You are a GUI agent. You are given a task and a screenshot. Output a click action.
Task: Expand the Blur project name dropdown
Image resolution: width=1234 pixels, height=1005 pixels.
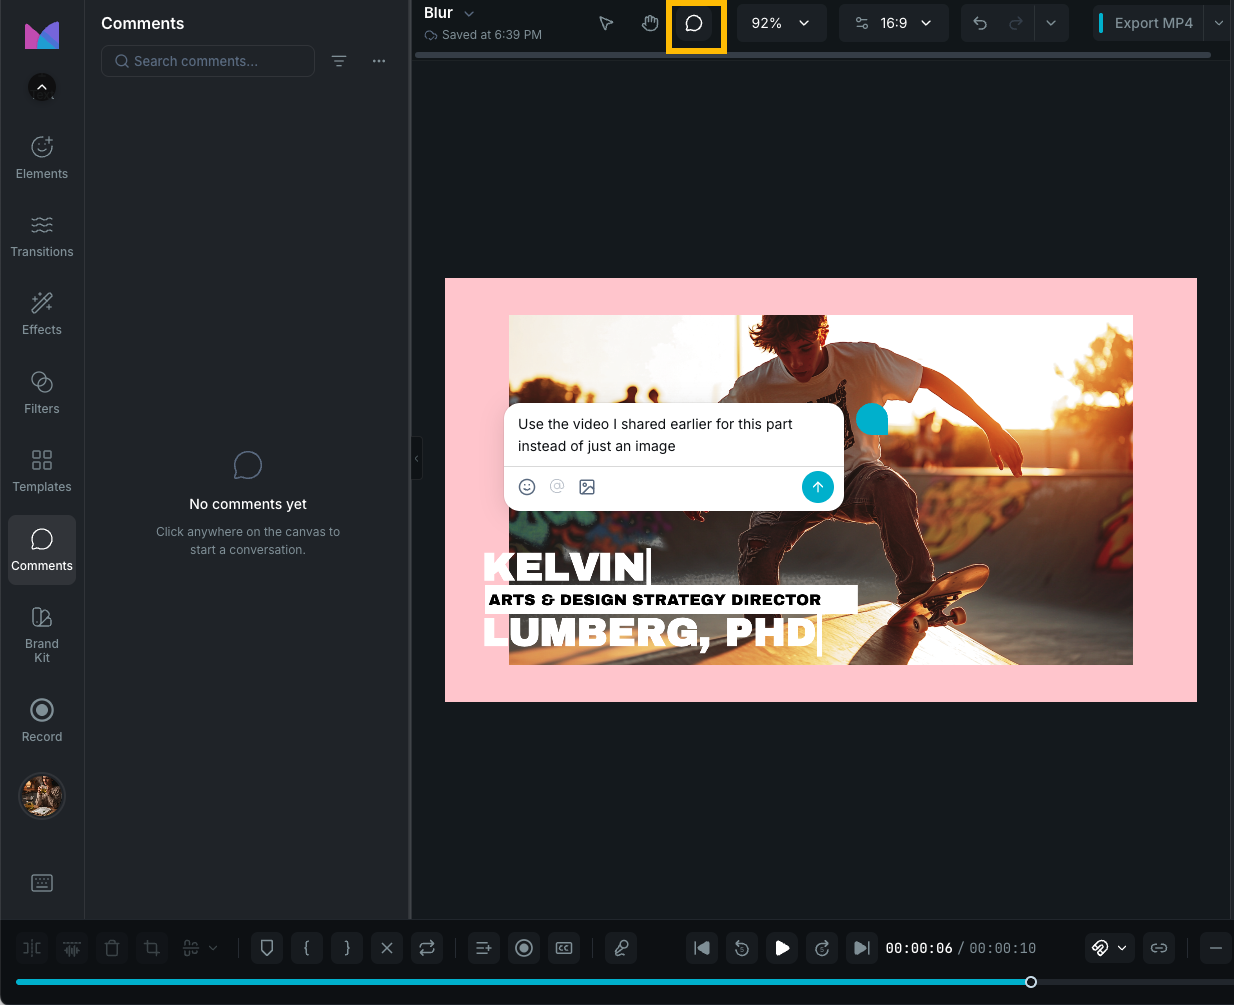click(x=469, y=13)
